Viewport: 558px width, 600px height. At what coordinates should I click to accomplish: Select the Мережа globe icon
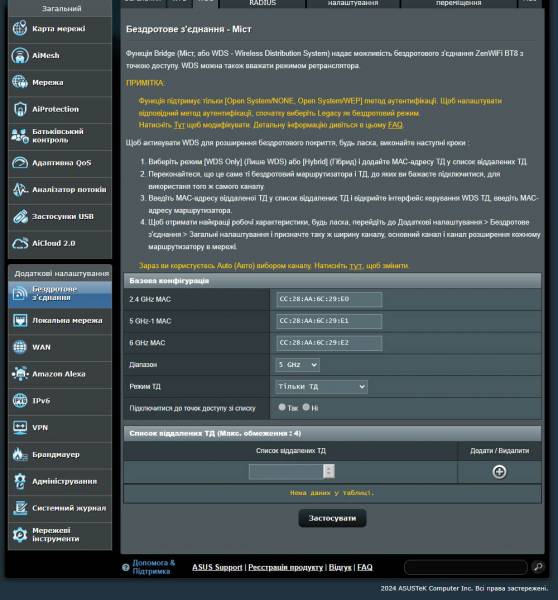coord(20,82)
